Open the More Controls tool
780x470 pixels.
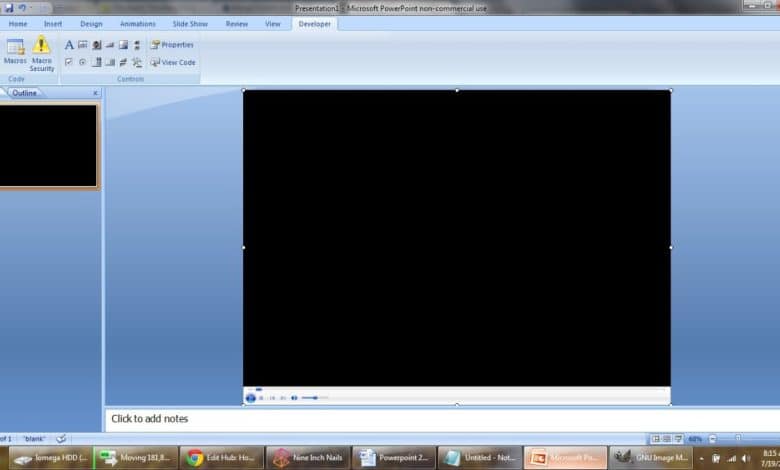(137, 62)
